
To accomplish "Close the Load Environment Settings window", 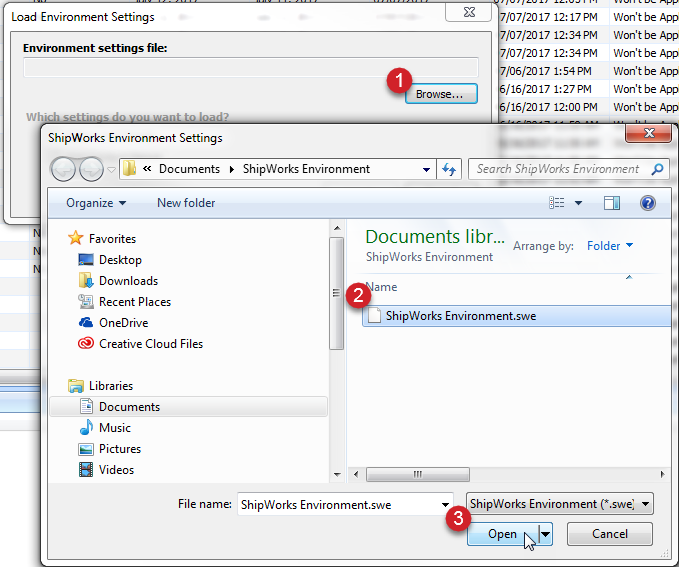I will pos(469,12).
